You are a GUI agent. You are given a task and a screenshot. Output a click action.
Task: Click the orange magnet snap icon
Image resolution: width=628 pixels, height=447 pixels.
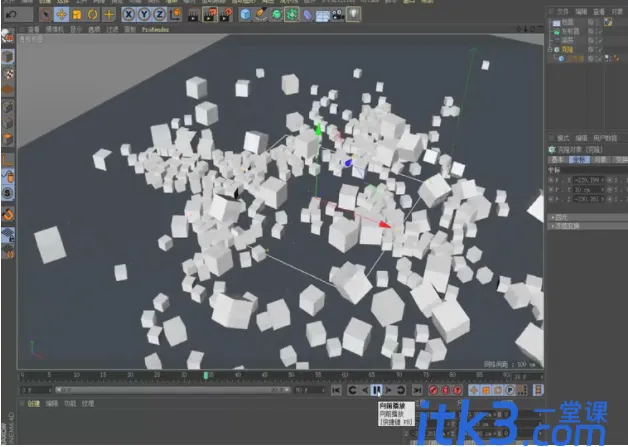[x=8, y=215]
